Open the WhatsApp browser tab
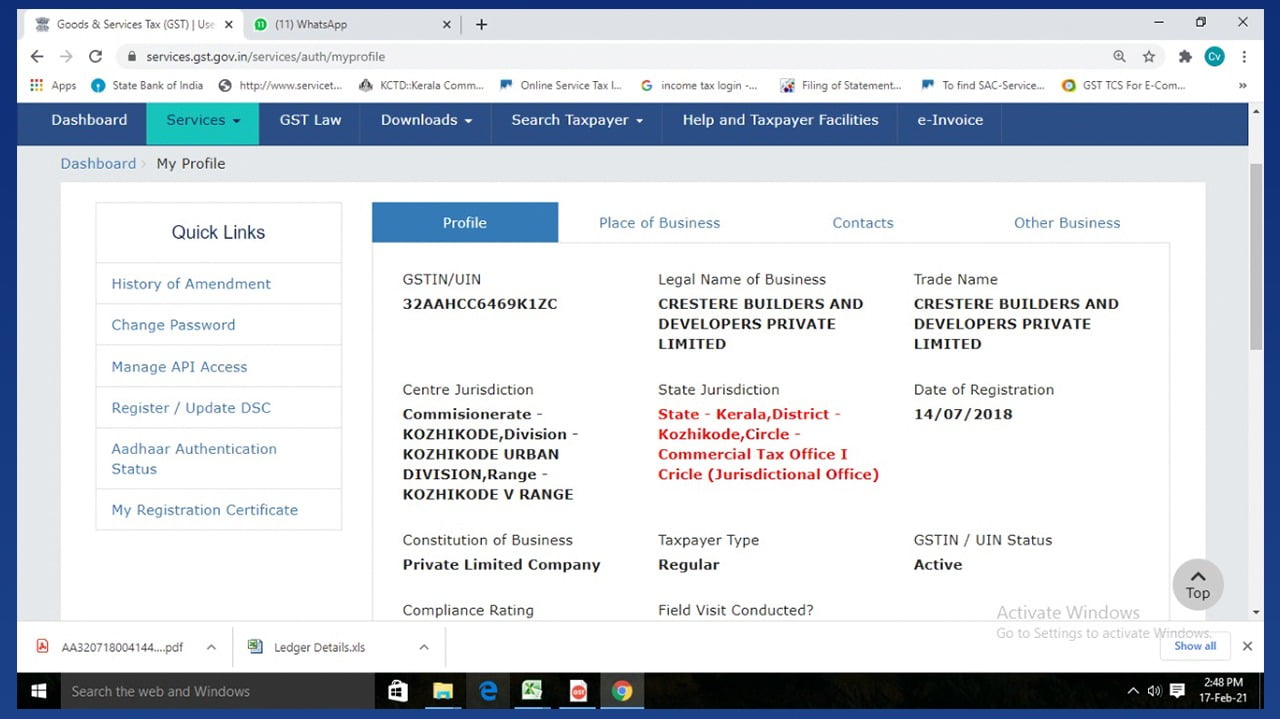 pos(350,24)
